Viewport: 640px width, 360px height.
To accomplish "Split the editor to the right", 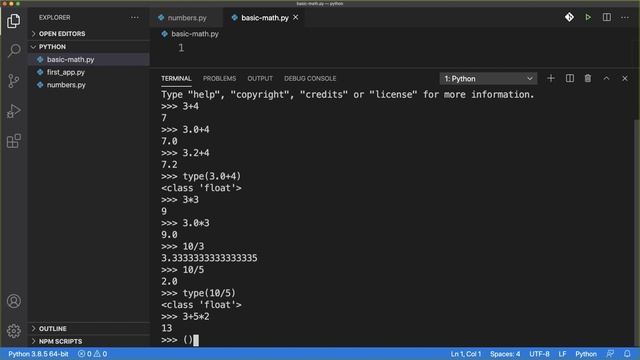I will coord(607,17).
